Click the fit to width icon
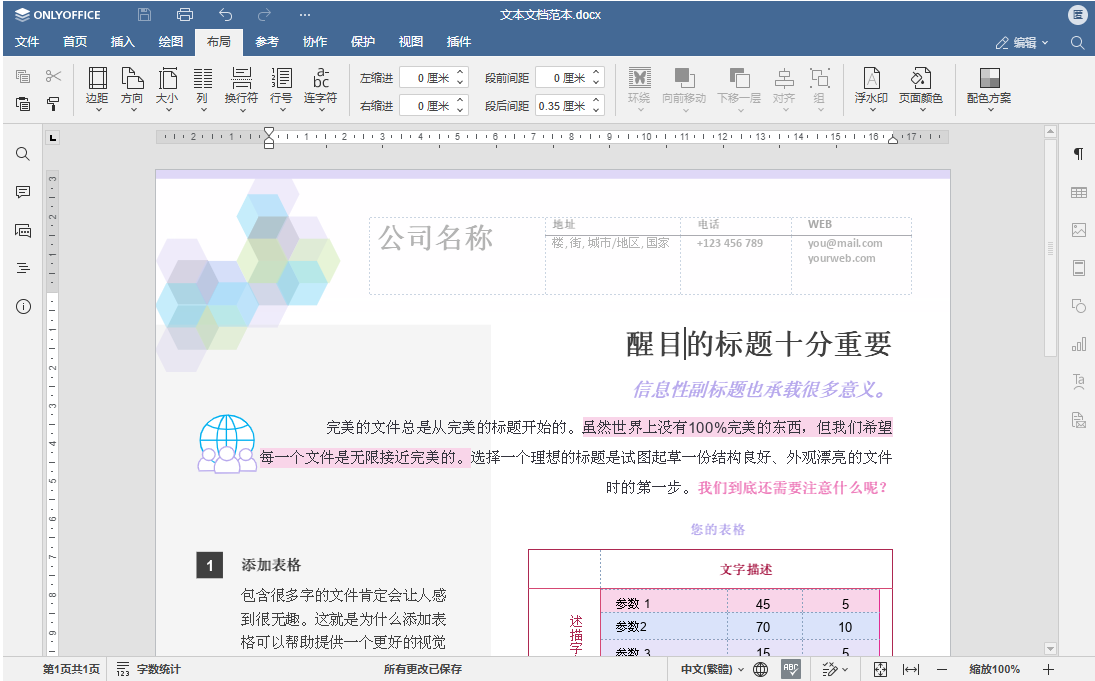This screenshot has height=681, width=1095. tap(911, 669)
